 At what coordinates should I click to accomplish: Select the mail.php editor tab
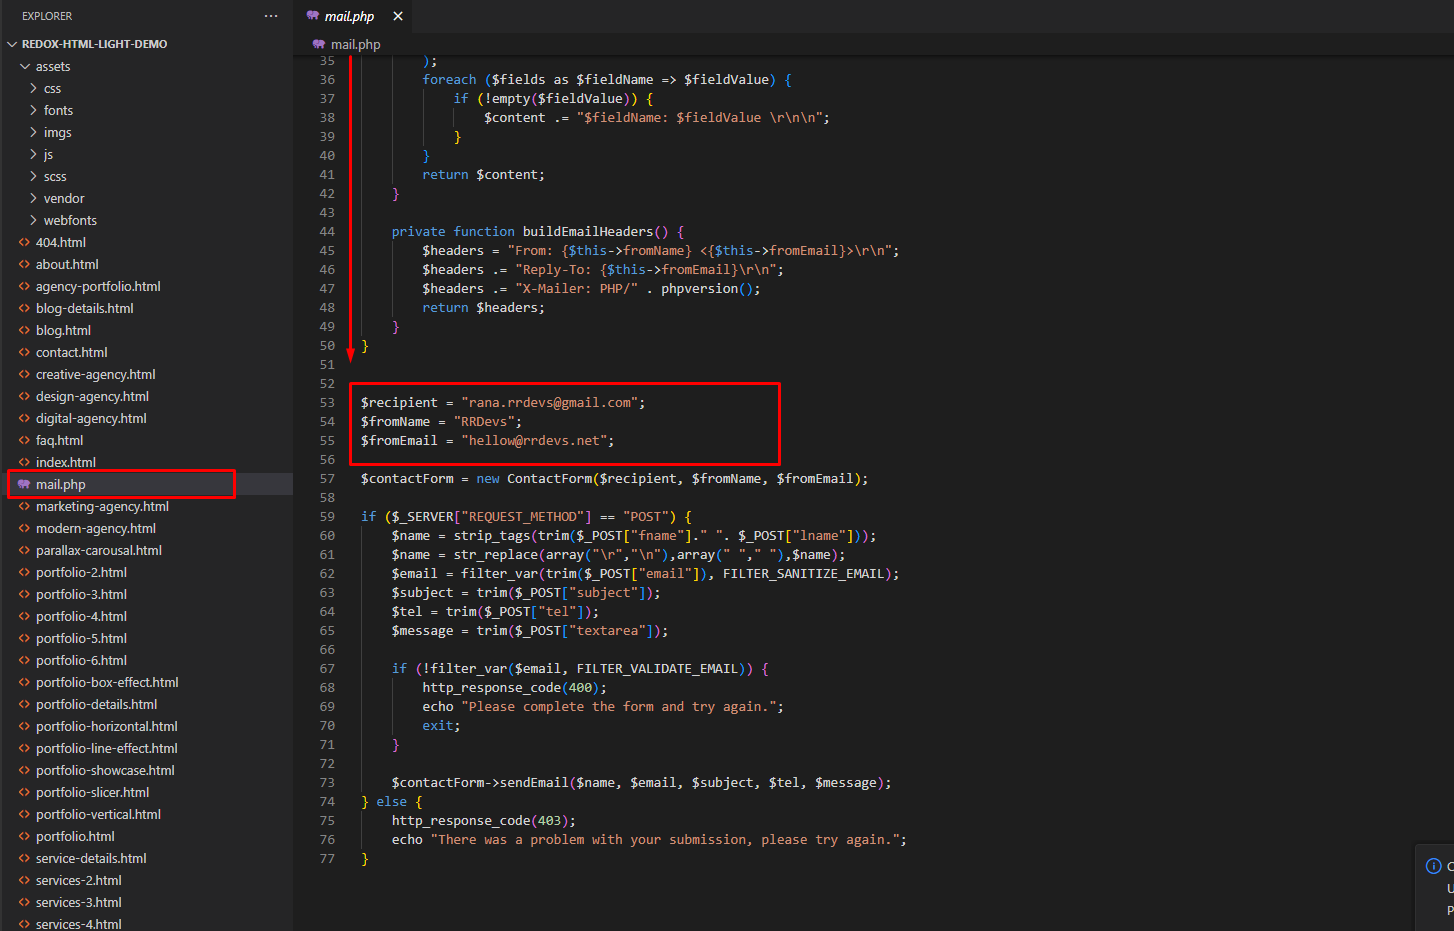point(349,16)
